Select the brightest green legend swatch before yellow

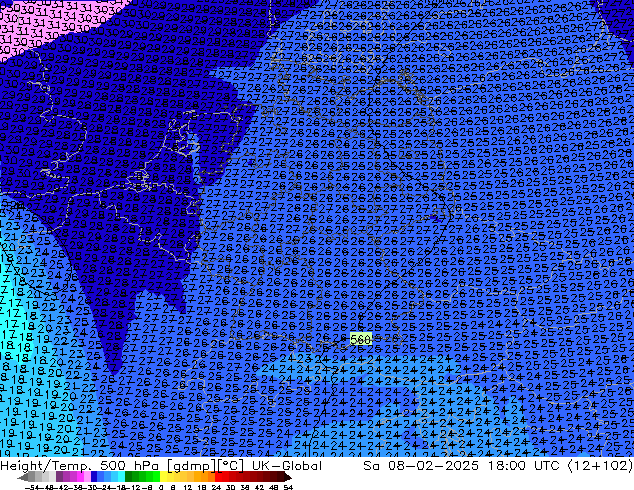(156, 477)
